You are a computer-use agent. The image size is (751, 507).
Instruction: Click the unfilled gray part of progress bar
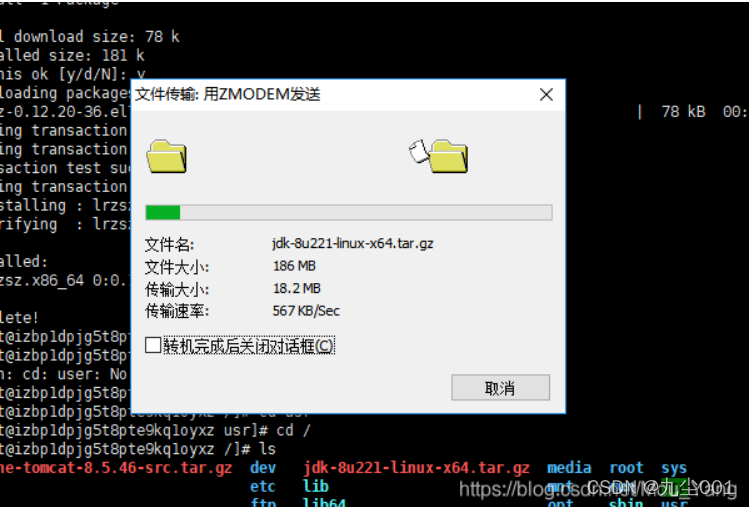(365, 213)
